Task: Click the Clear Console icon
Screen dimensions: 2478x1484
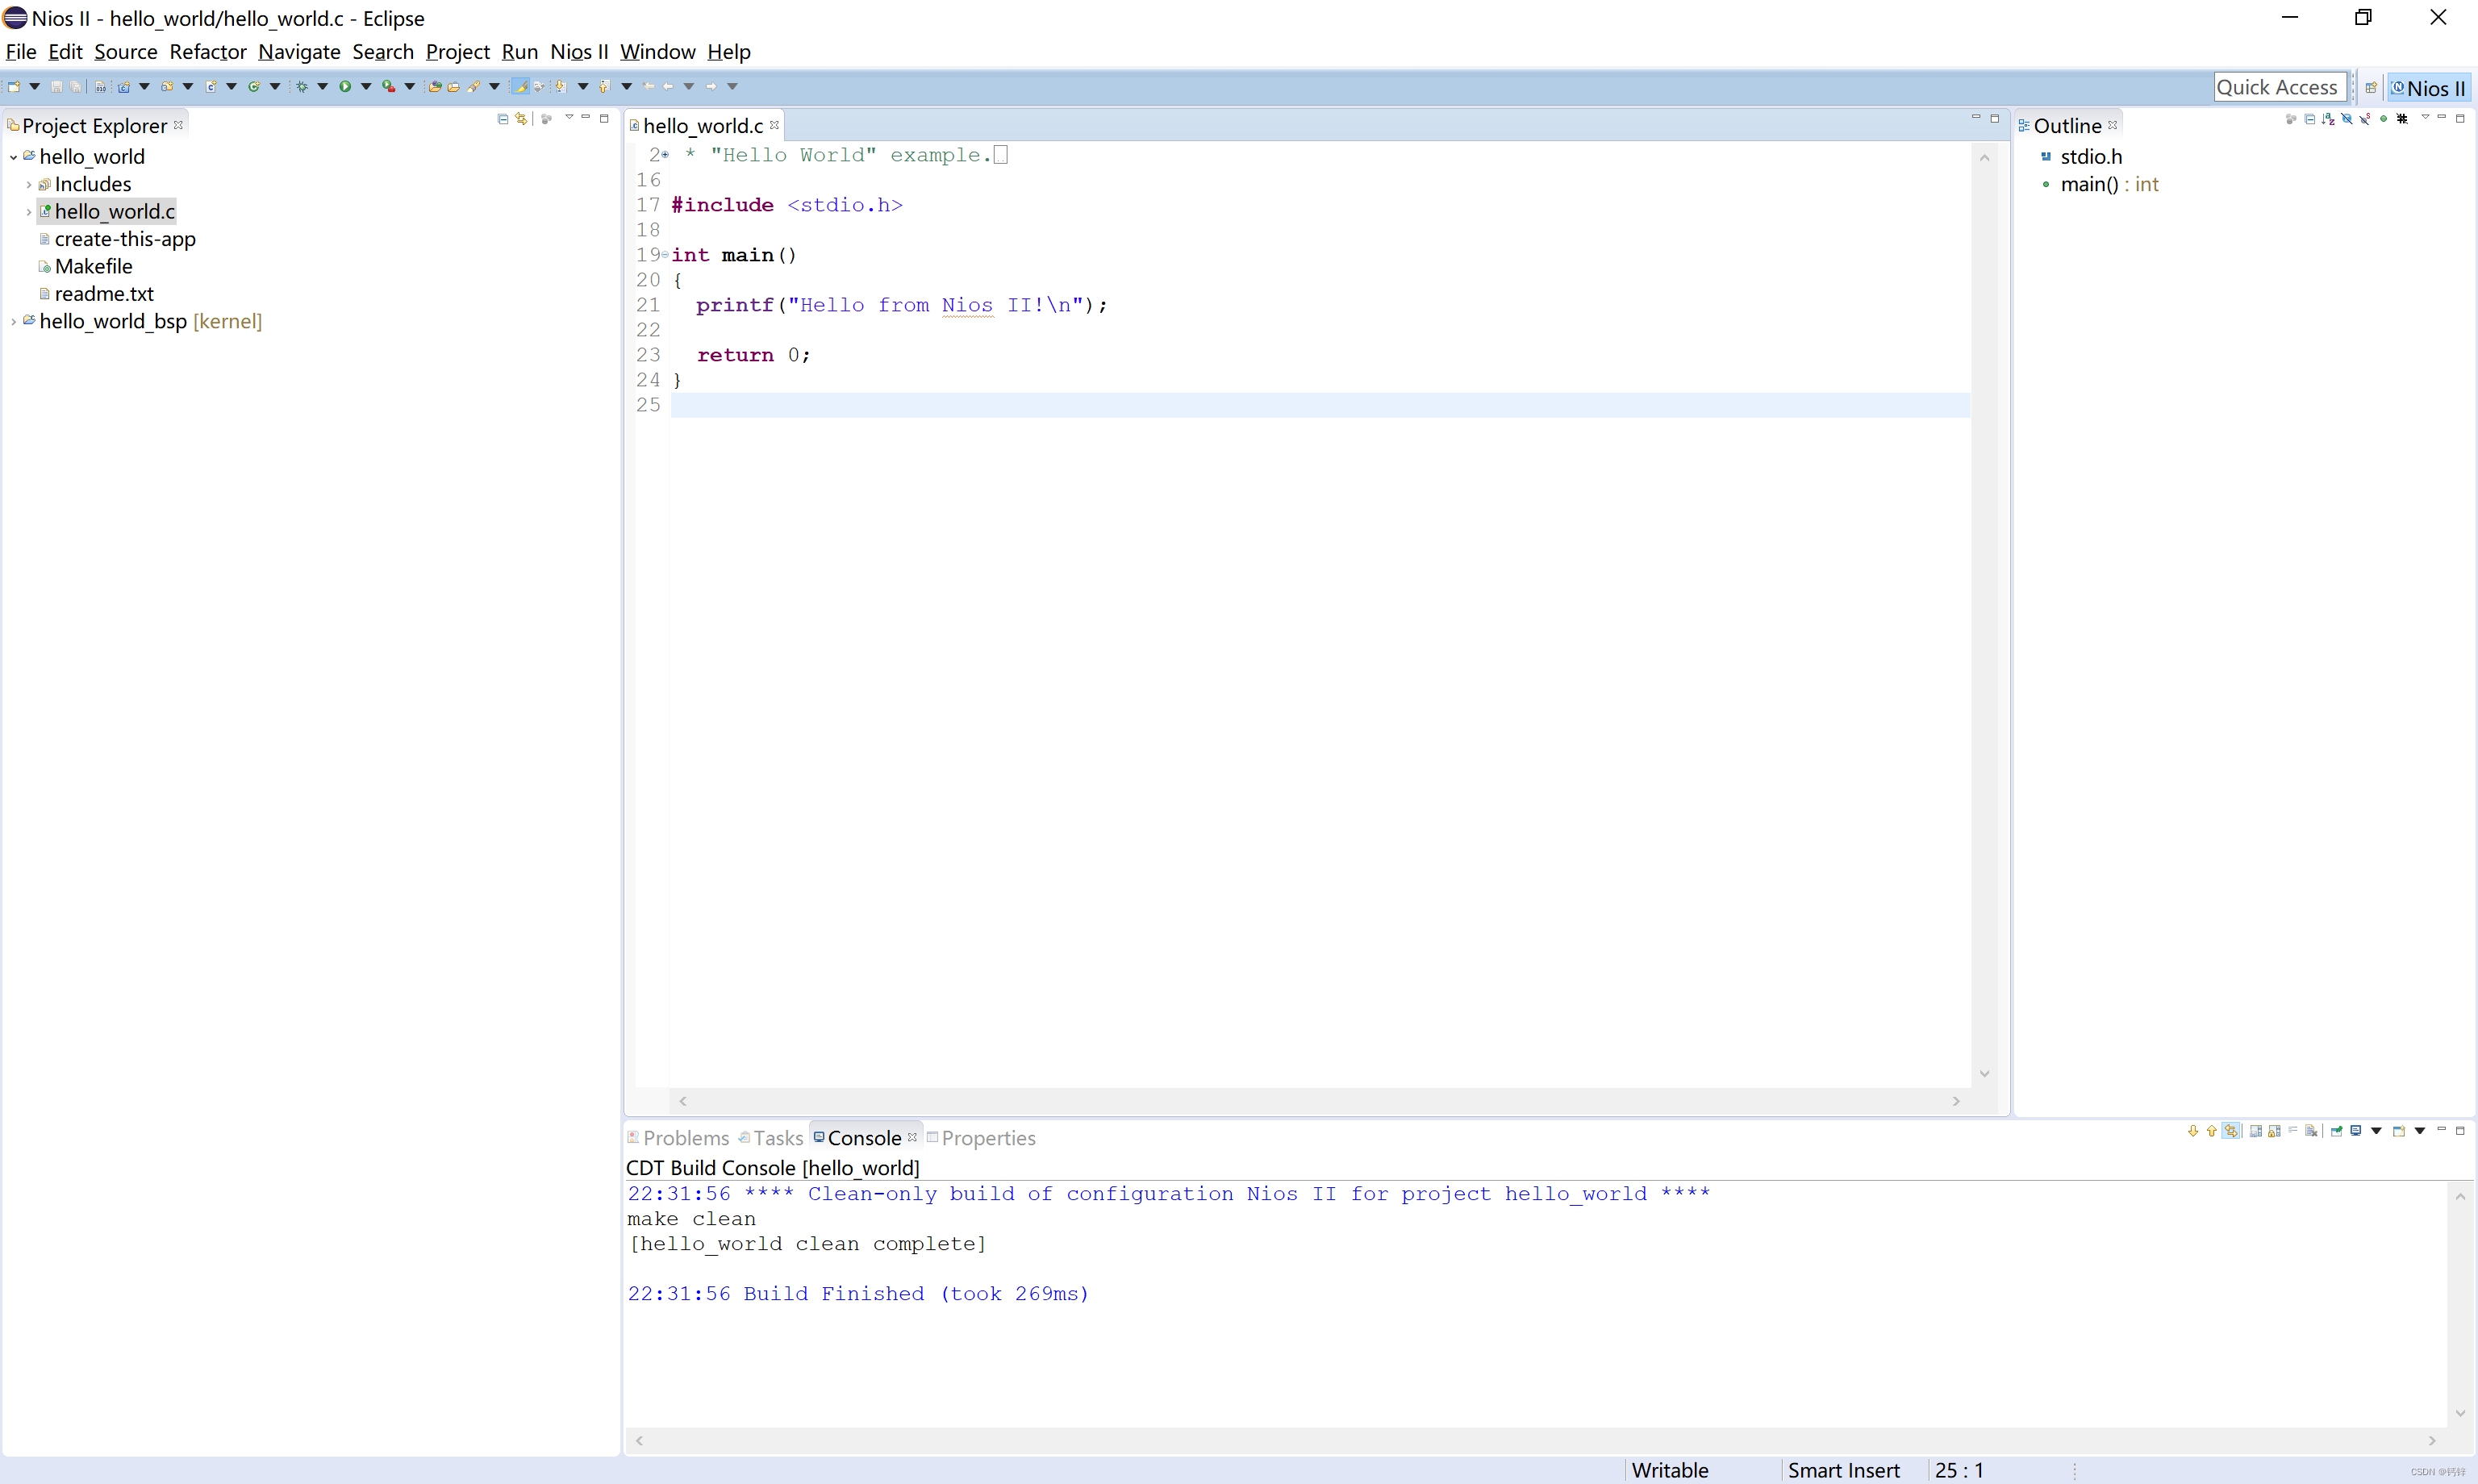Action: click(2311, 1131)
